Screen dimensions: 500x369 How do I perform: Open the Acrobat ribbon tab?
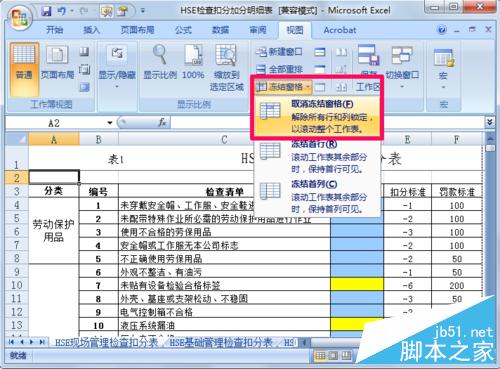[340, 30]
